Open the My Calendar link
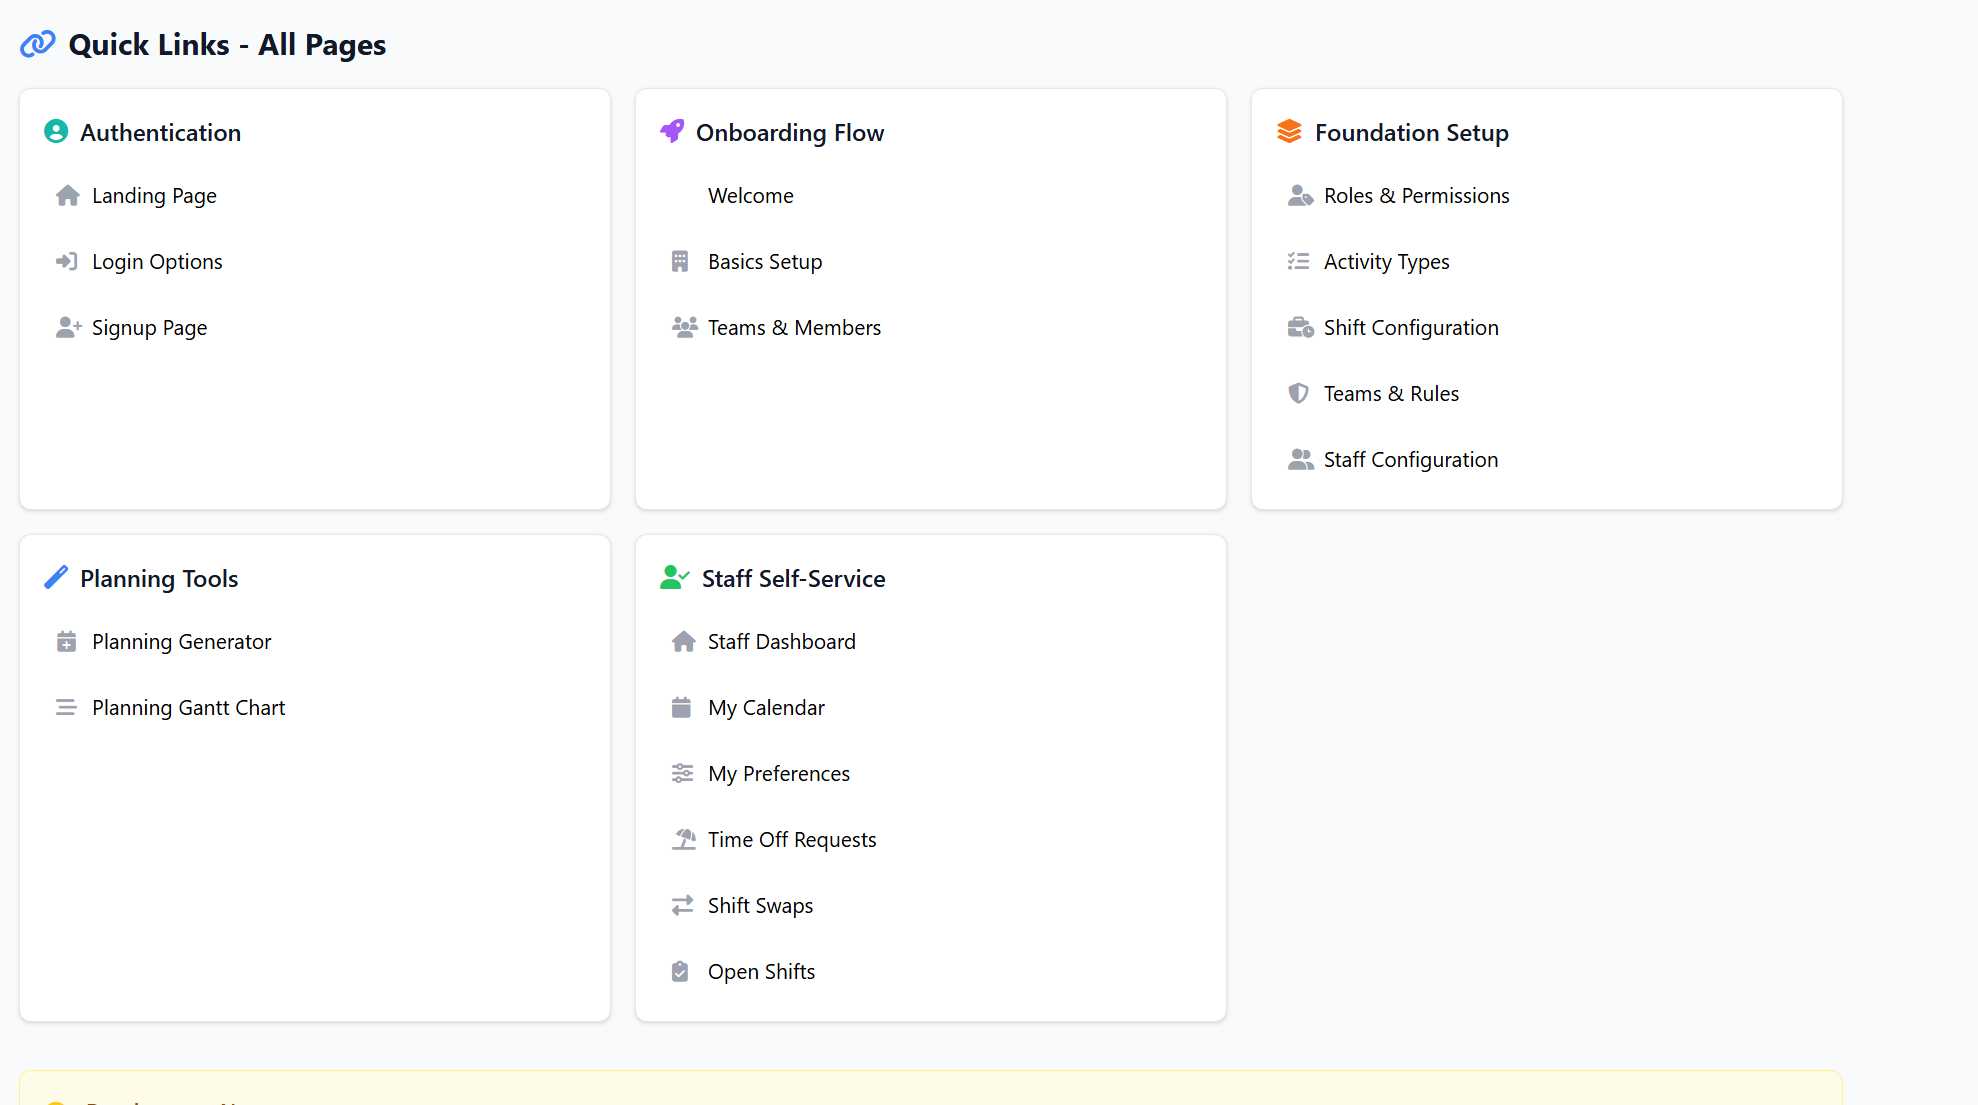Image resolution: width=1978 pixels, height=1105 pixels. click(766, 708)
